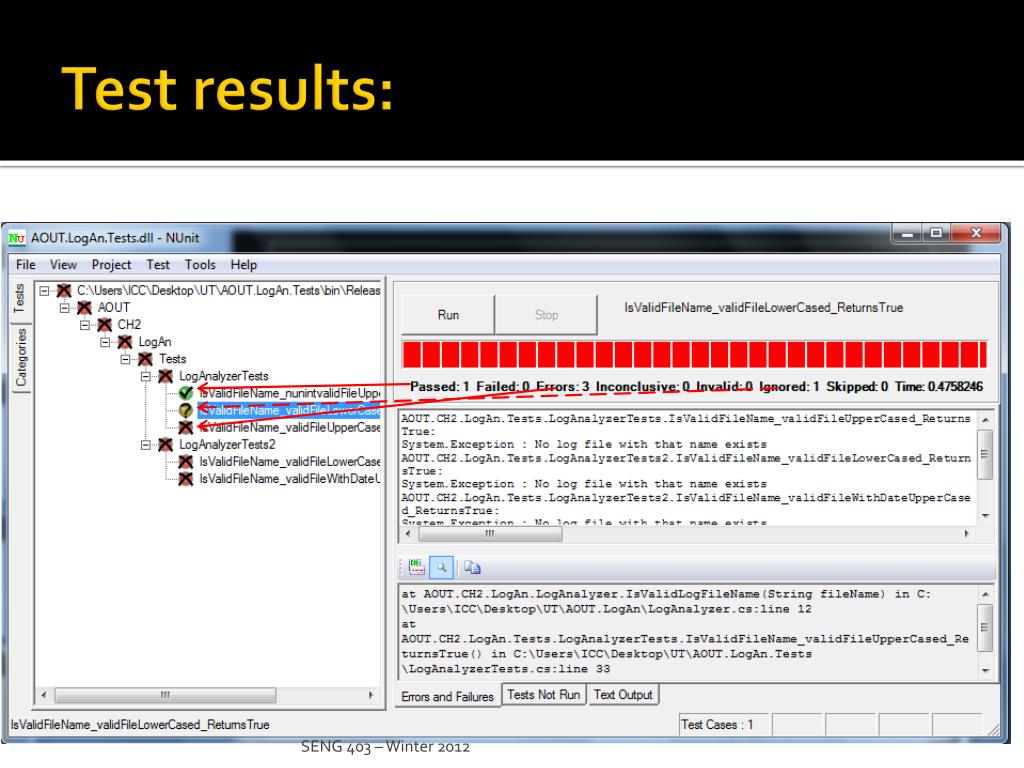Select IsValidFileName_validFileUpperCase test row
Viewport: 1024px width, 768px height.
click(289, 428)
